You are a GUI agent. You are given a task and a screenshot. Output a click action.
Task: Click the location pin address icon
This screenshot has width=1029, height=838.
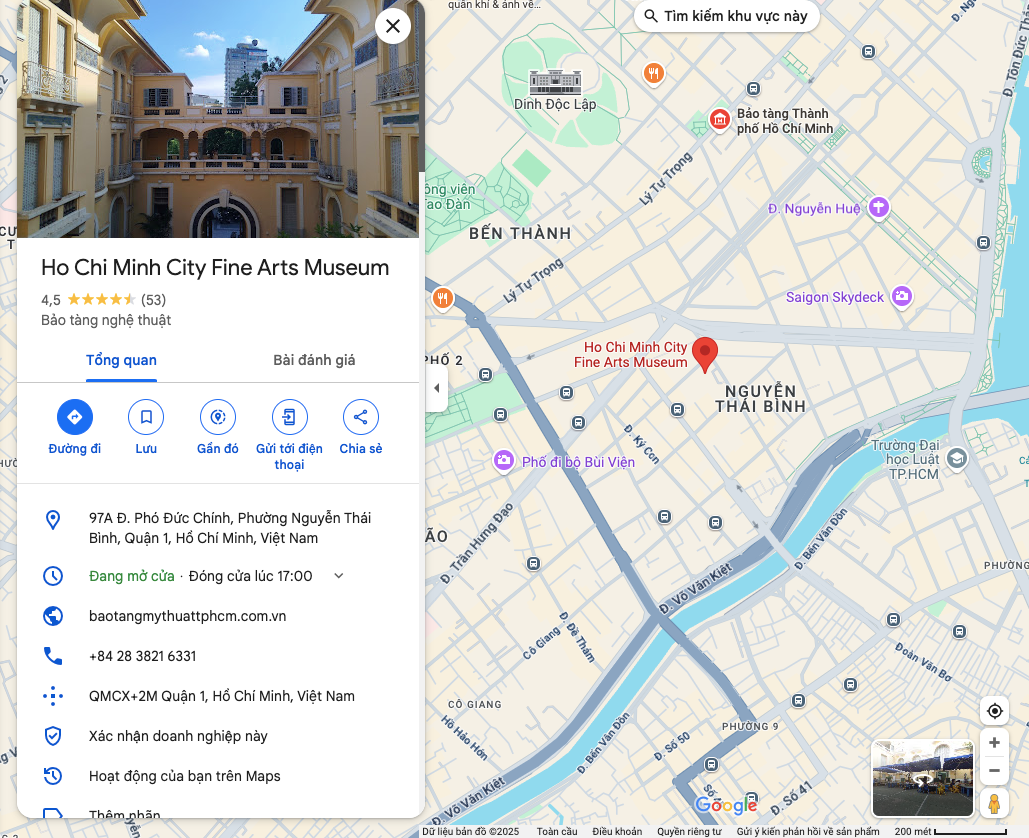pos(53,520)
